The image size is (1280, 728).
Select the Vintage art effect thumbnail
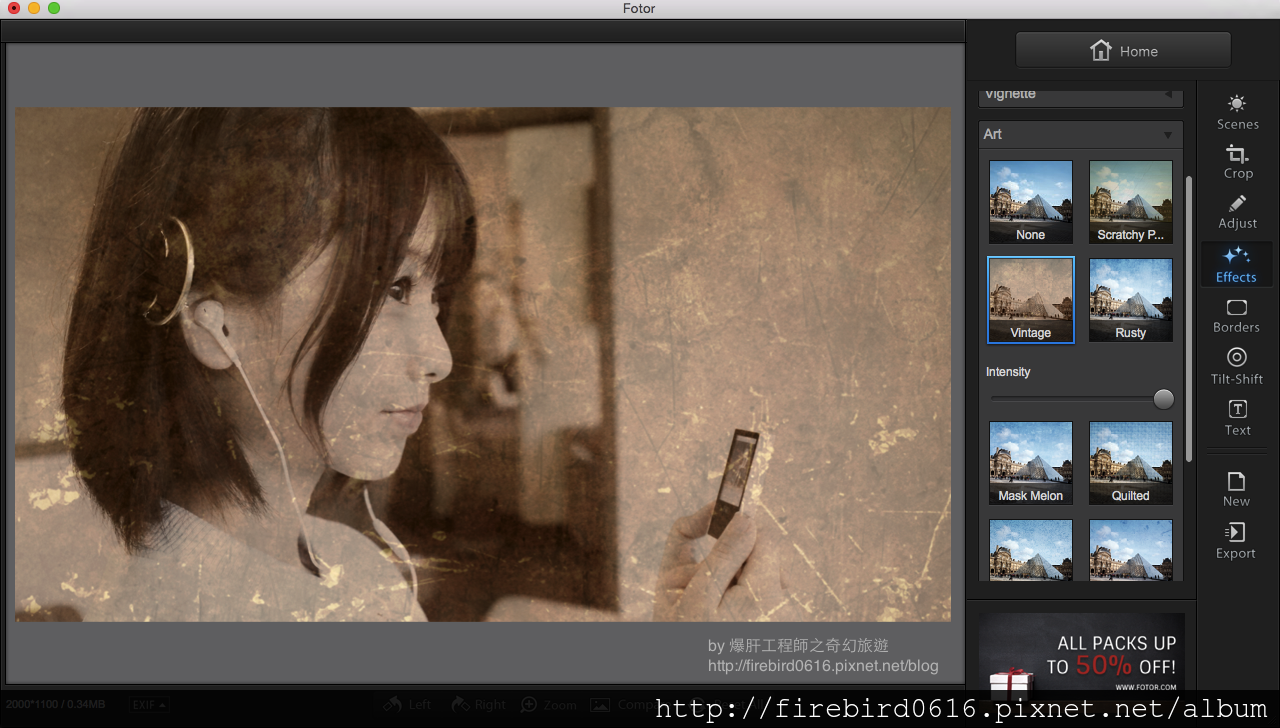coord(1030,300)
